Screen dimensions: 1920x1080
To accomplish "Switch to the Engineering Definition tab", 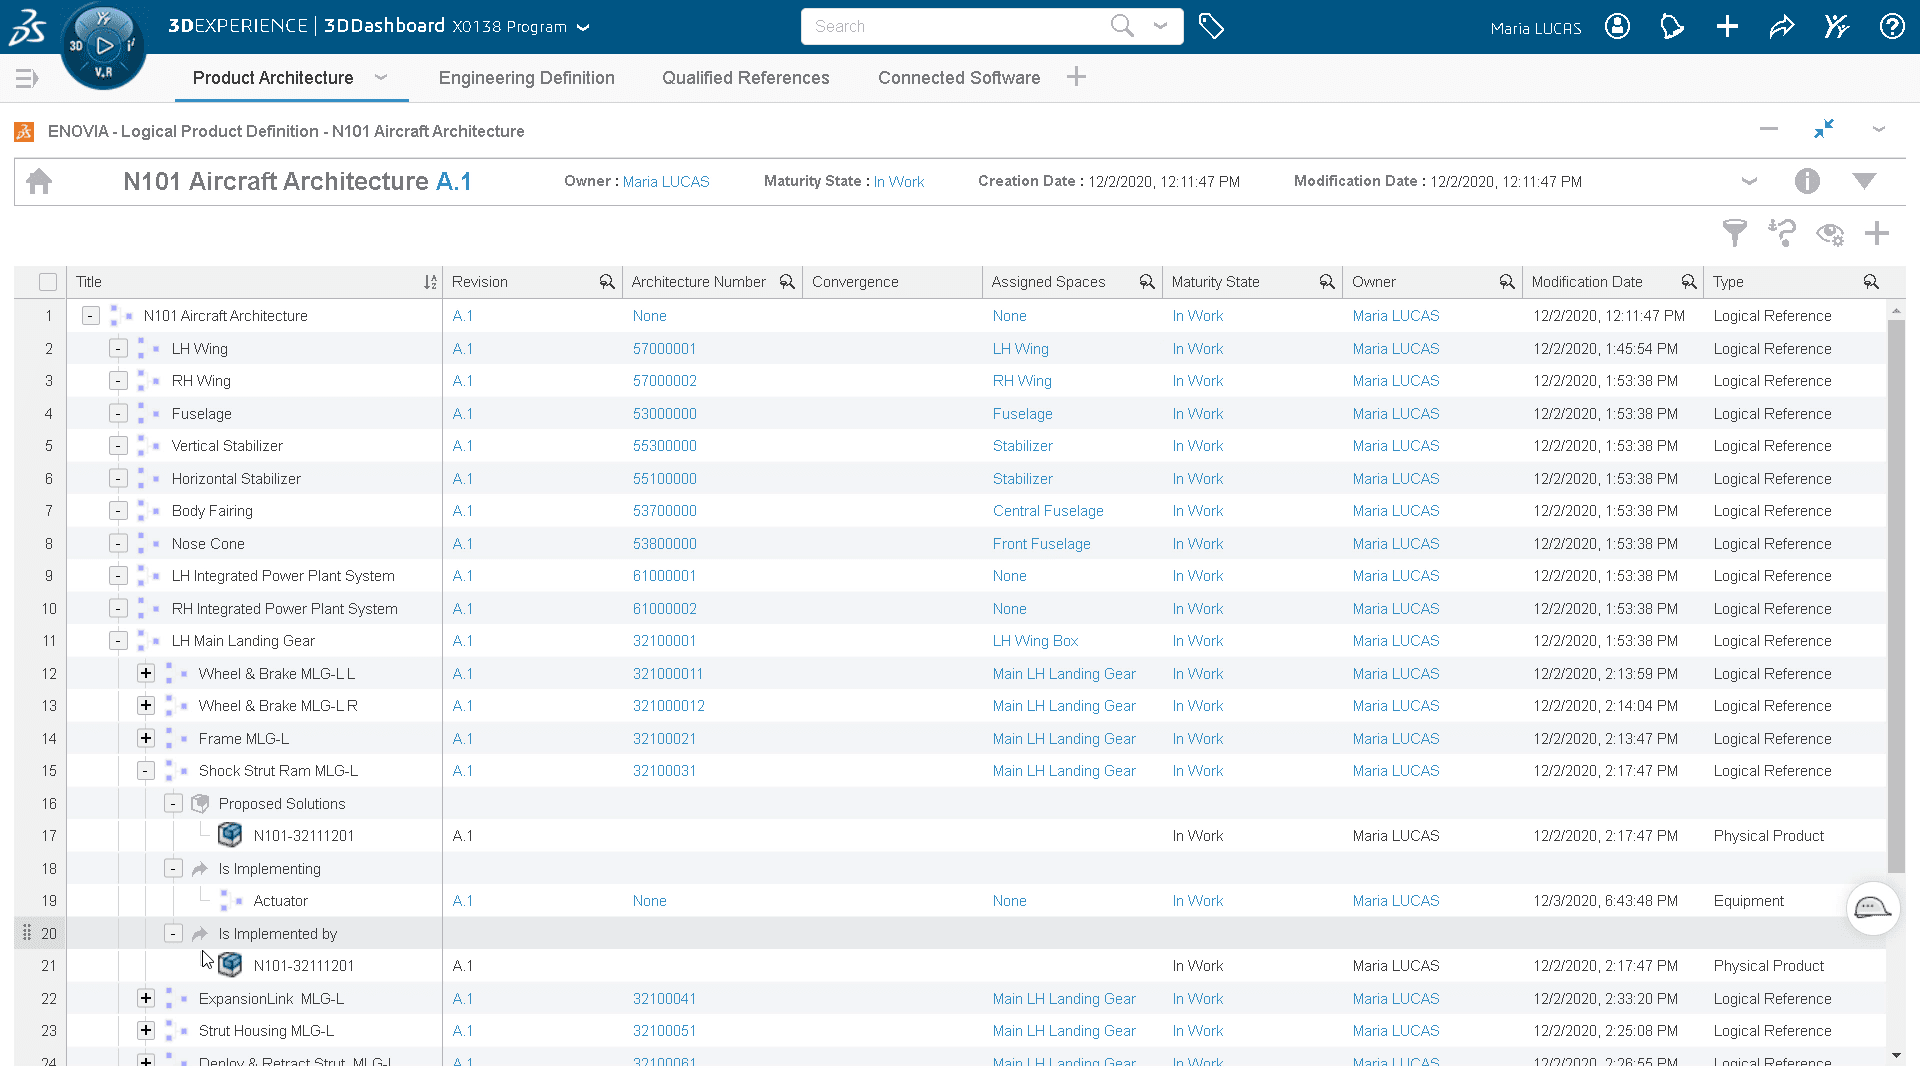I will 526,78.
